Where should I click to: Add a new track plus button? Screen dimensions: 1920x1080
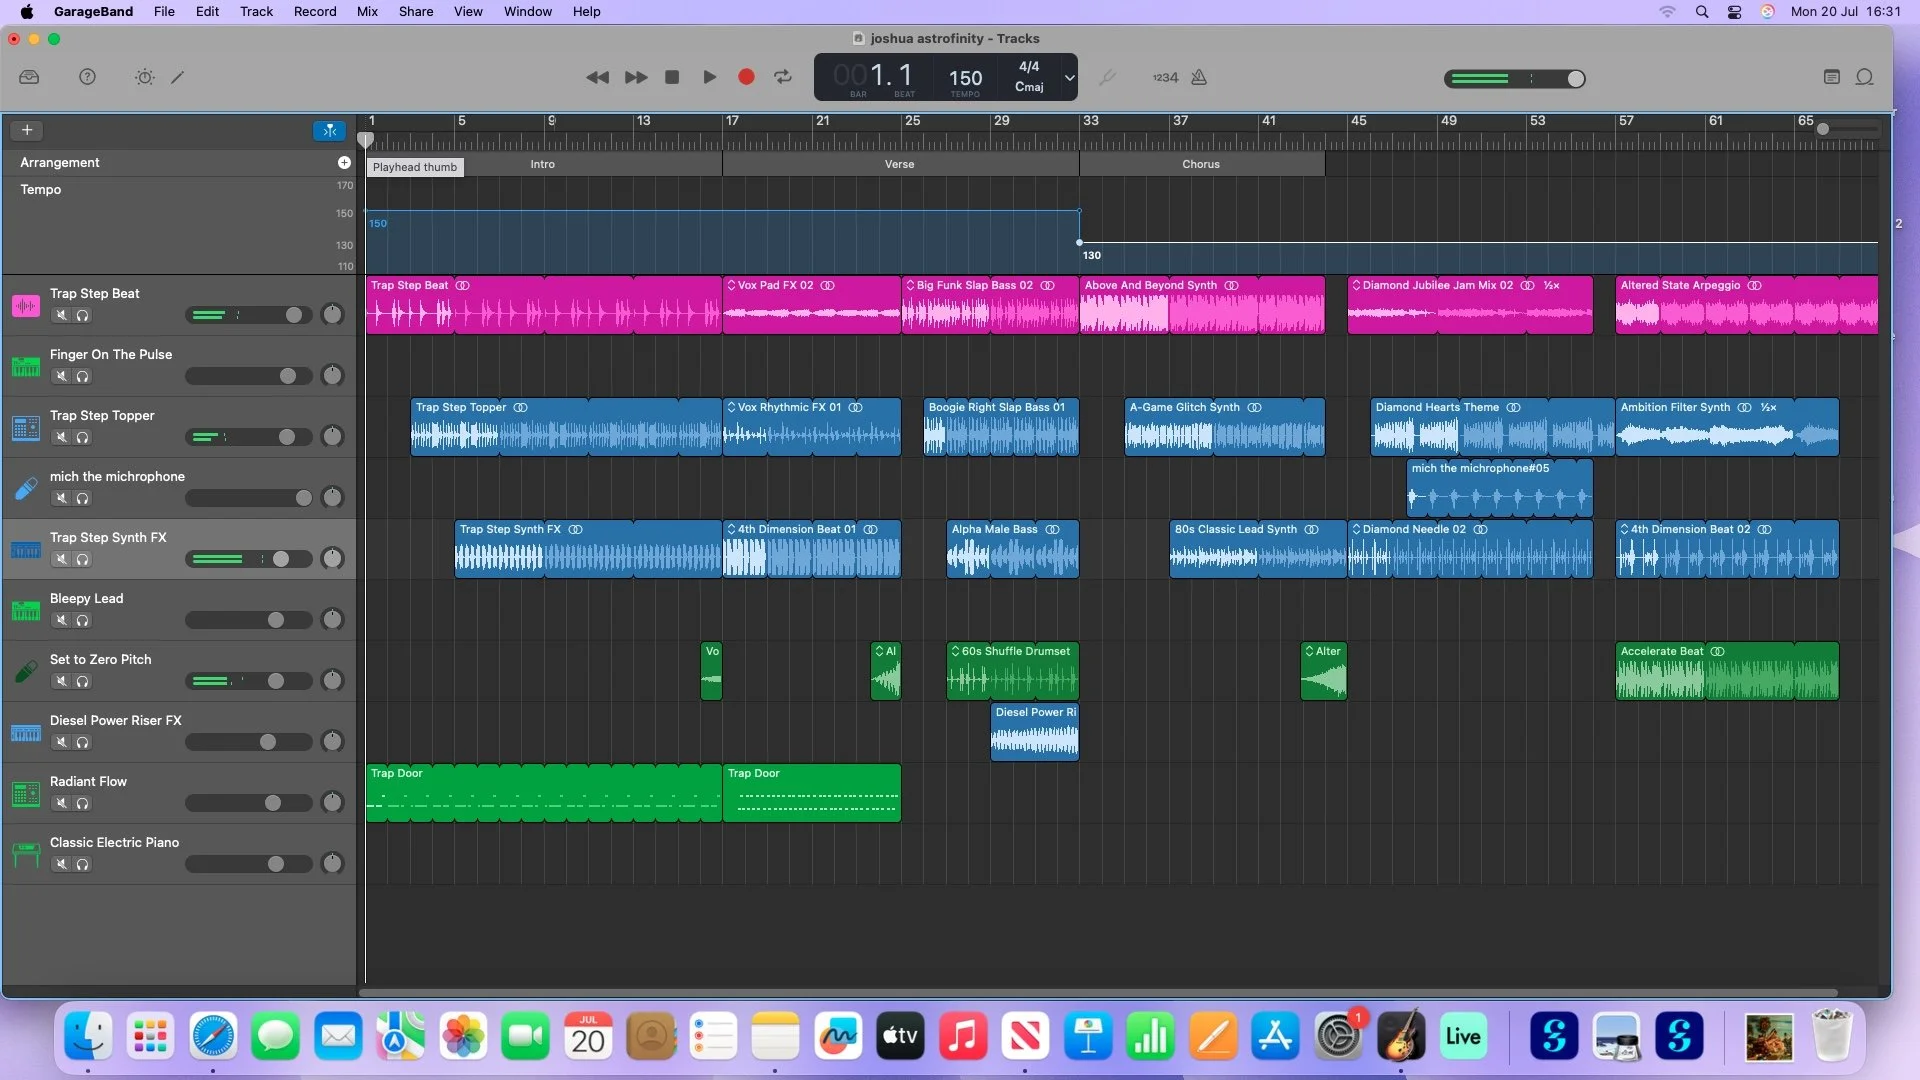pyautogui.click(x=27, y=130)
